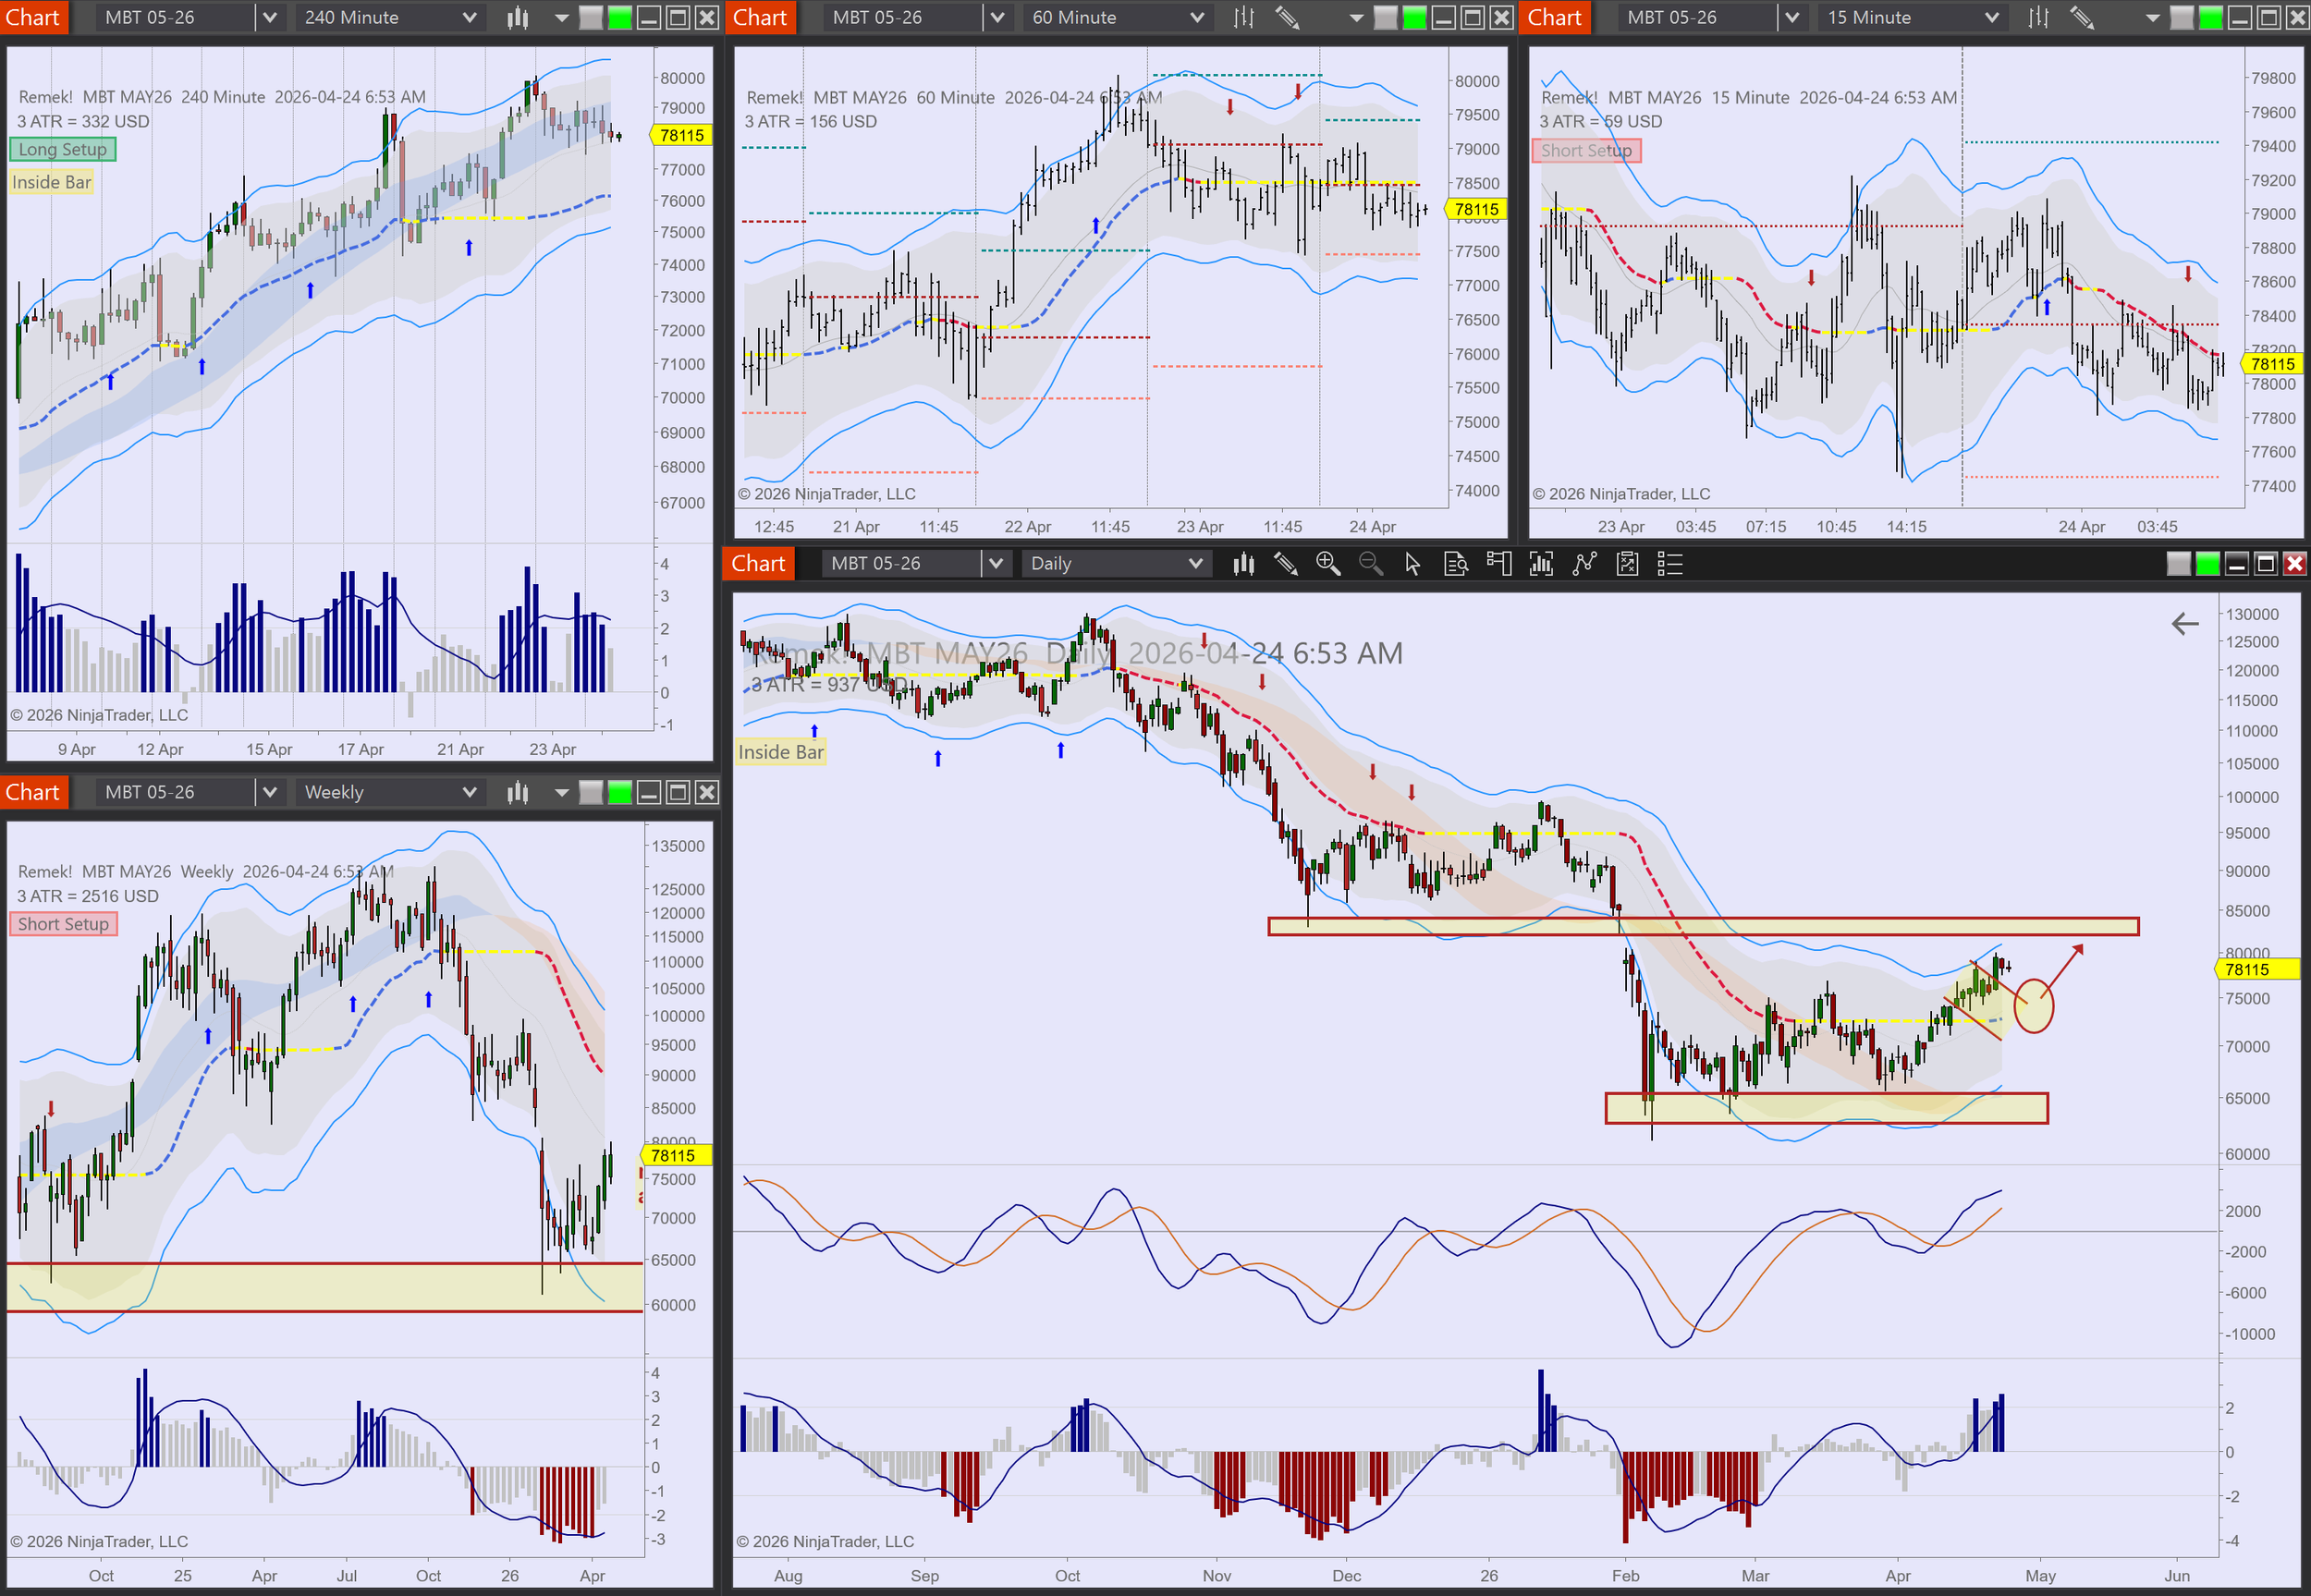Click the Long Setup label on 240 Minute chart
The image size is (2311, 1596).
click(62, 149)
